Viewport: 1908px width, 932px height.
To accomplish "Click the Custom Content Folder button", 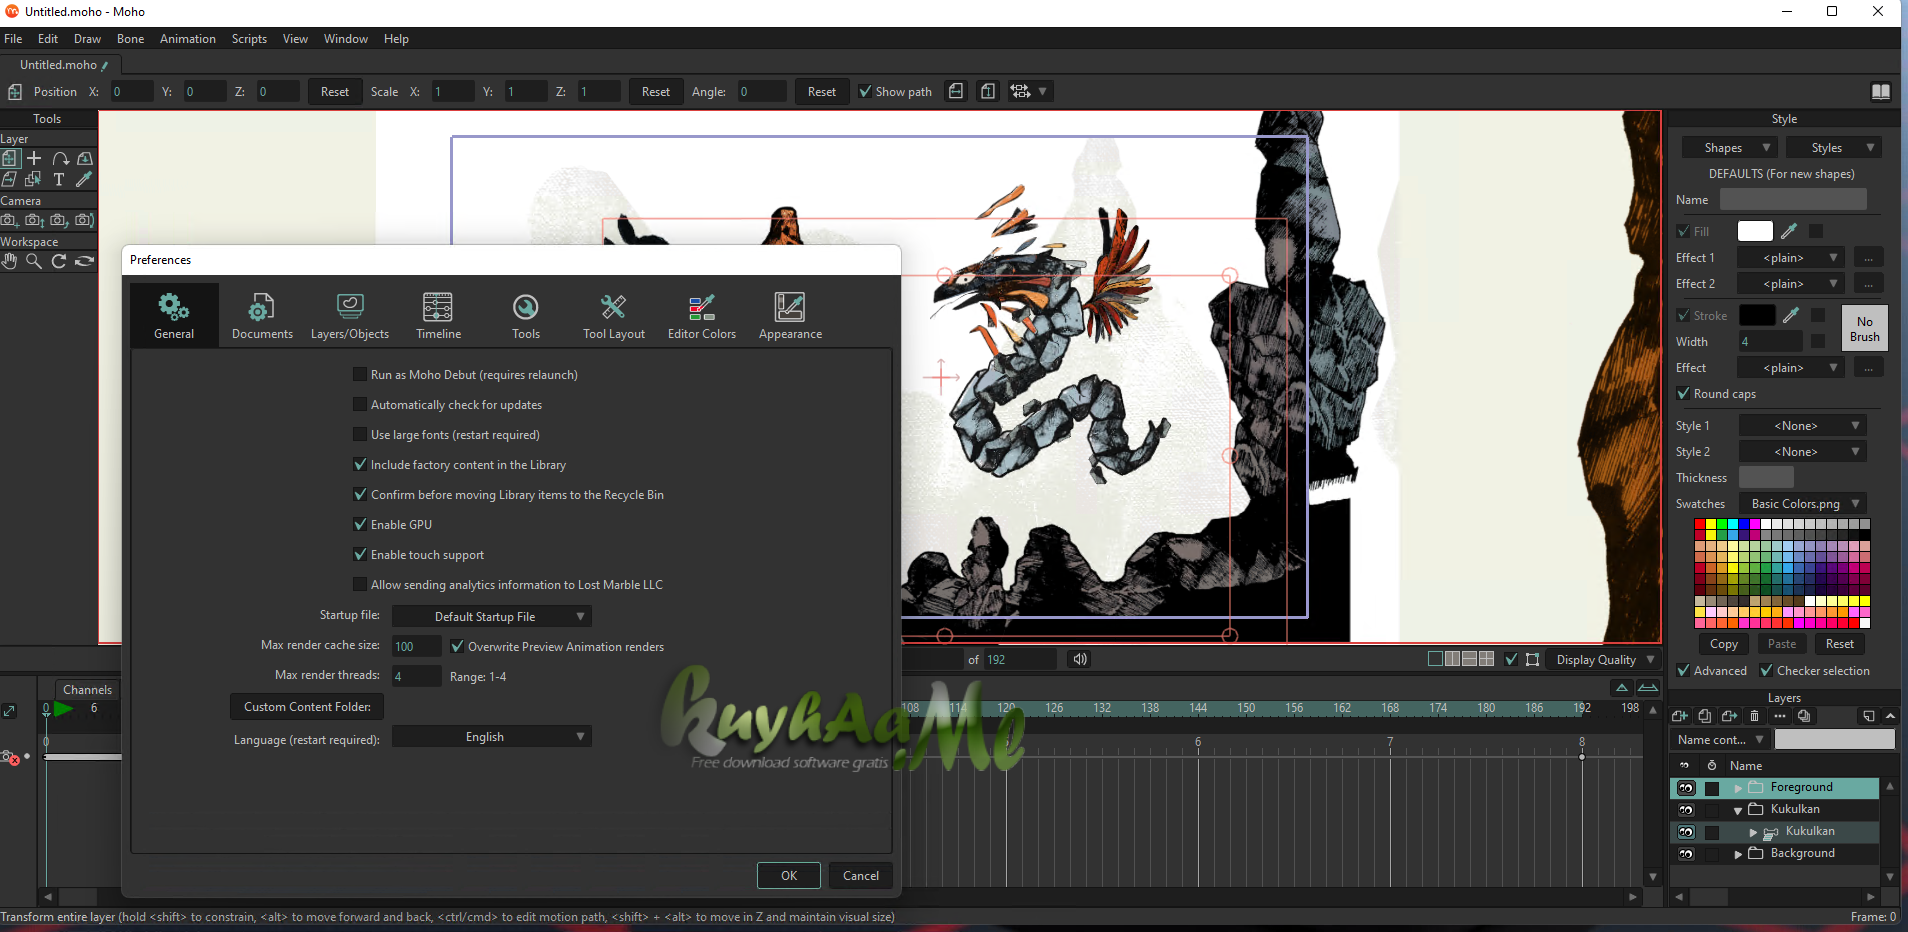I will pos(307,707).
